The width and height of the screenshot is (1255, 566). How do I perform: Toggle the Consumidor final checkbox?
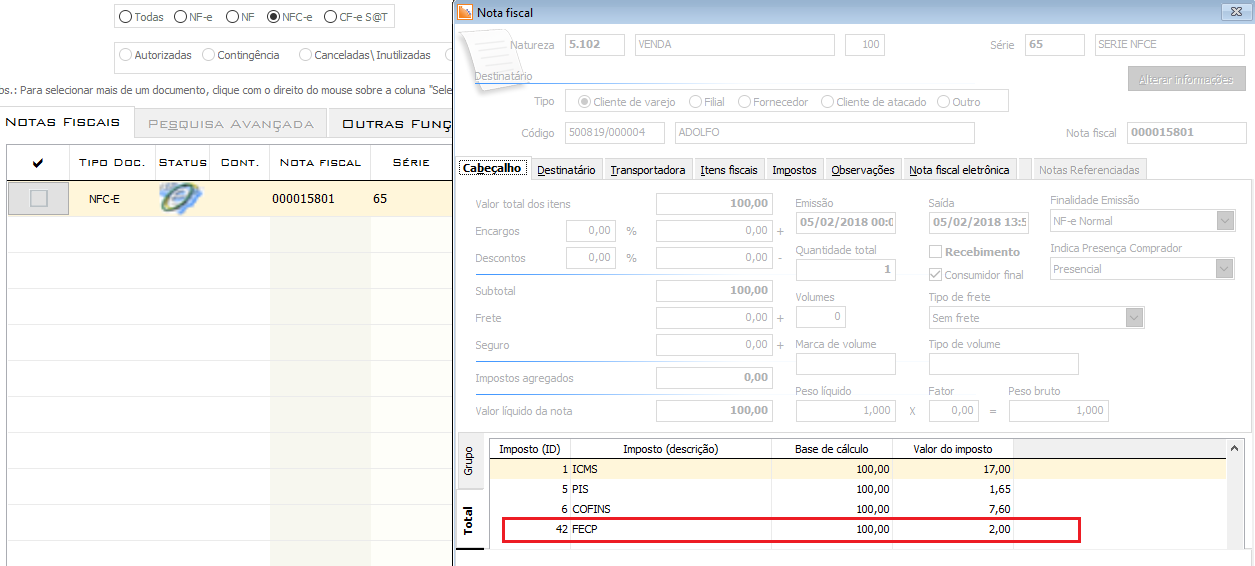click(936, 274)
